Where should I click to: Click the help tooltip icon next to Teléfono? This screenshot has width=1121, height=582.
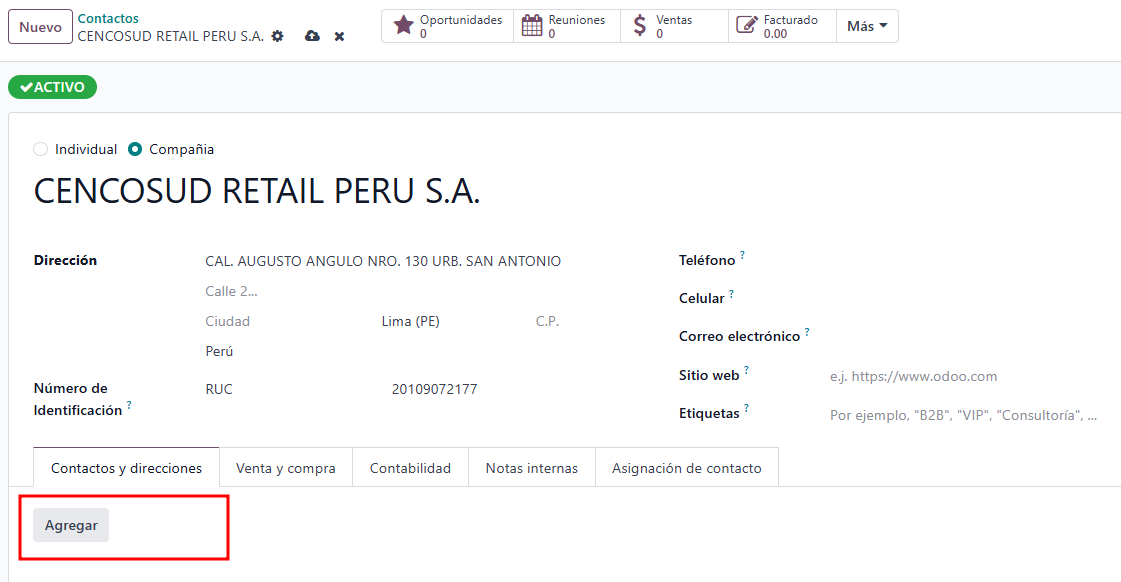(743, 256)
